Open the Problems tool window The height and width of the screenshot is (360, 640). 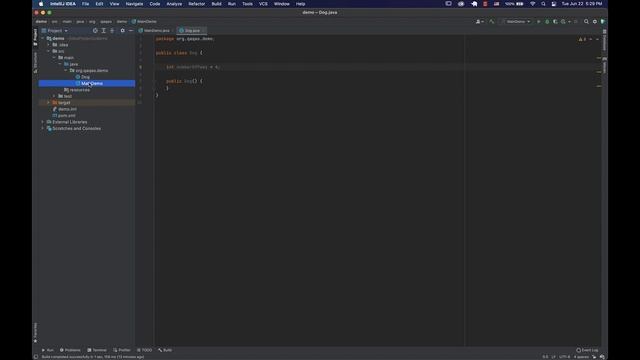point(70,350)
